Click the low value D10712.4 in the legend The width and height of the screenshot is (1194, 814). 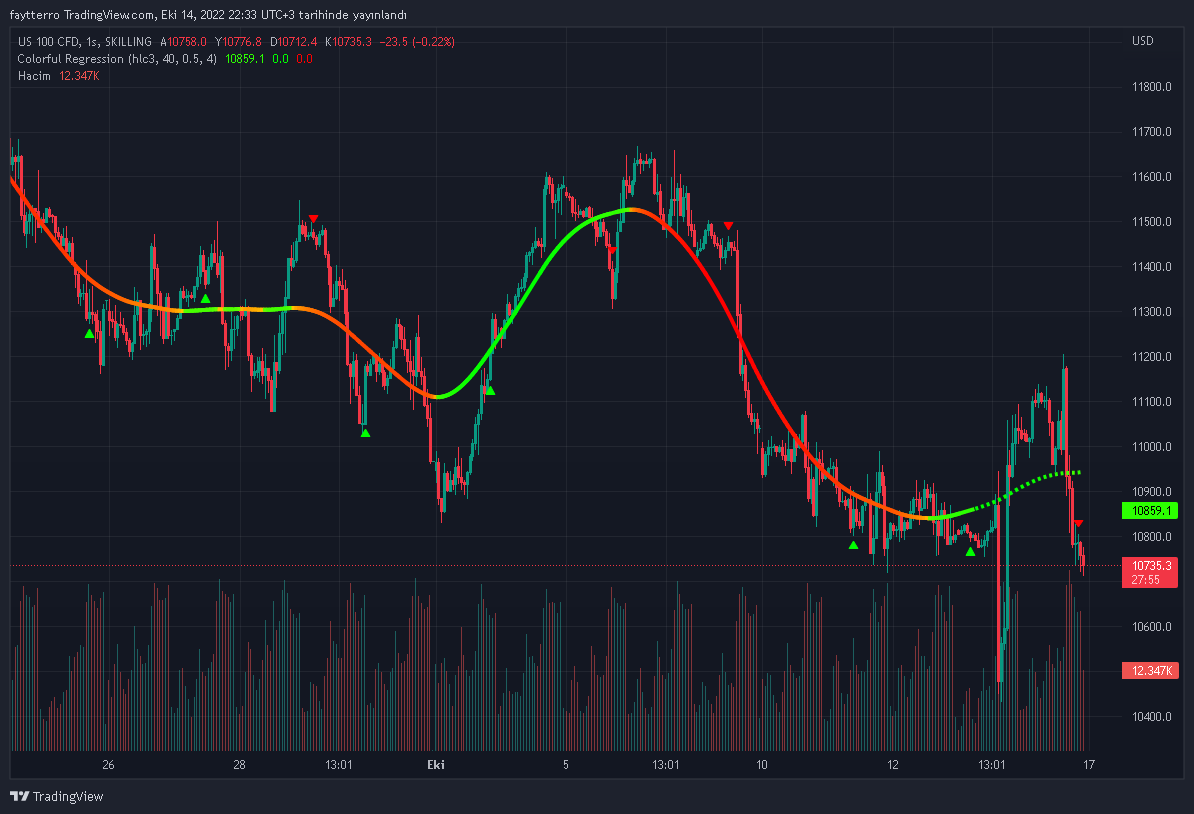[293, 42]
